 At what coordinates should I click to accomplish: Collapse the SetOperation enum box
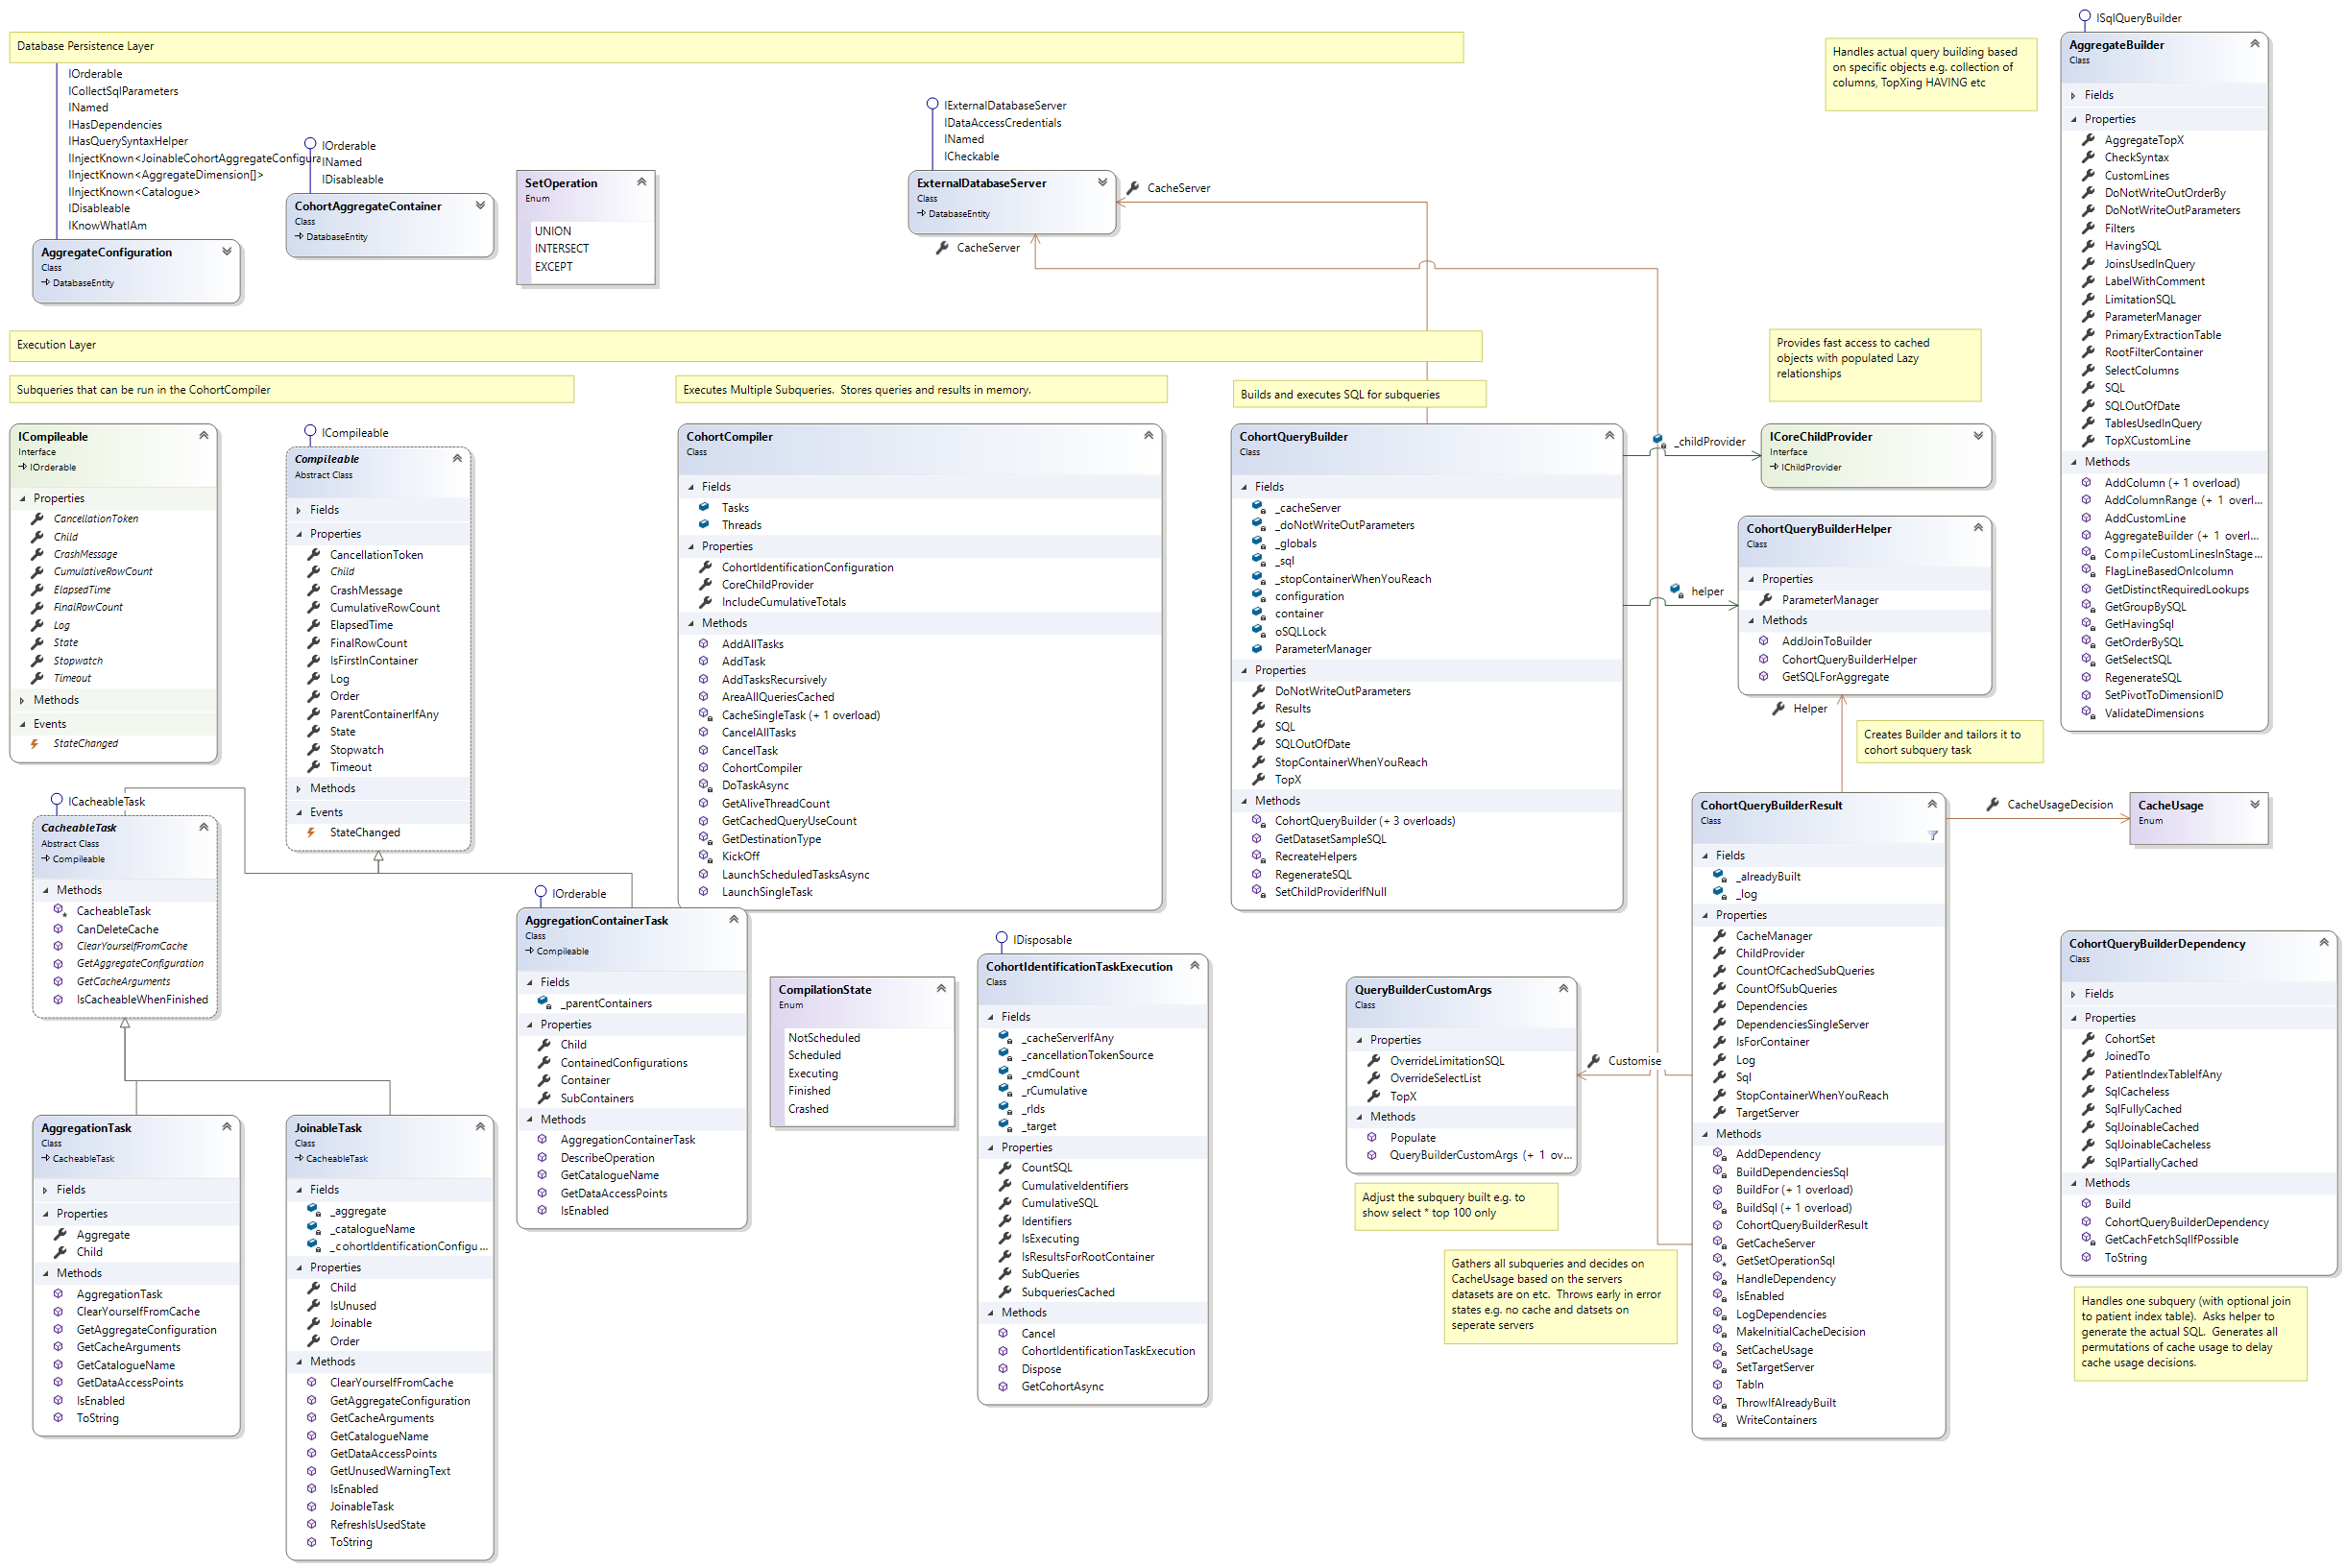[641, 182]
